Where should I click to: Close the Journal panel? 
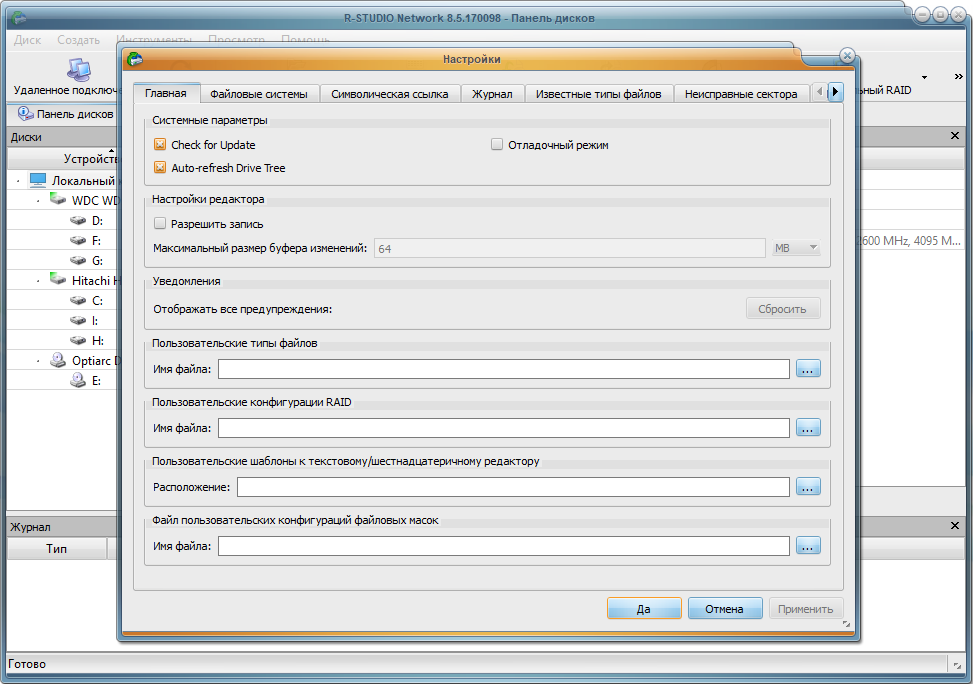click(955, 526)
